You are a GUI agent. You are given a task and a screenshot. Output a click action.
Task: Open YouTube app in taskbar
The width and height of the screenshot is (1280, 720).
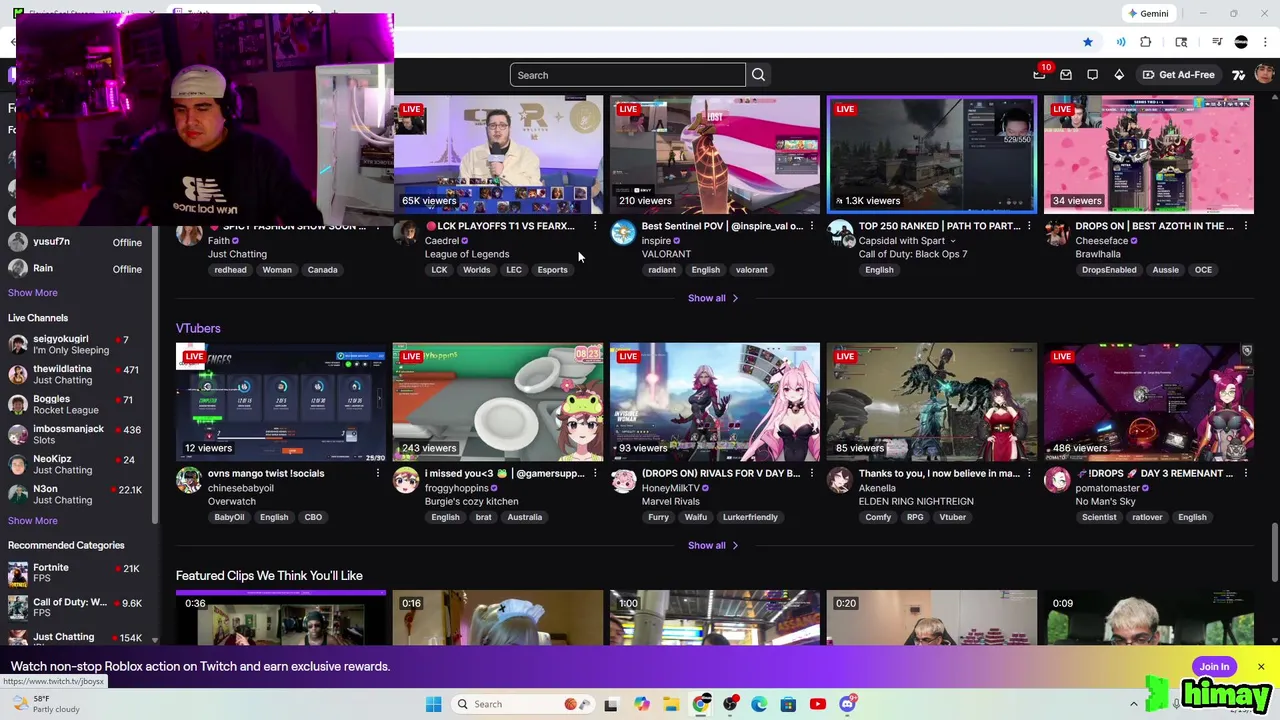[818, 704]
